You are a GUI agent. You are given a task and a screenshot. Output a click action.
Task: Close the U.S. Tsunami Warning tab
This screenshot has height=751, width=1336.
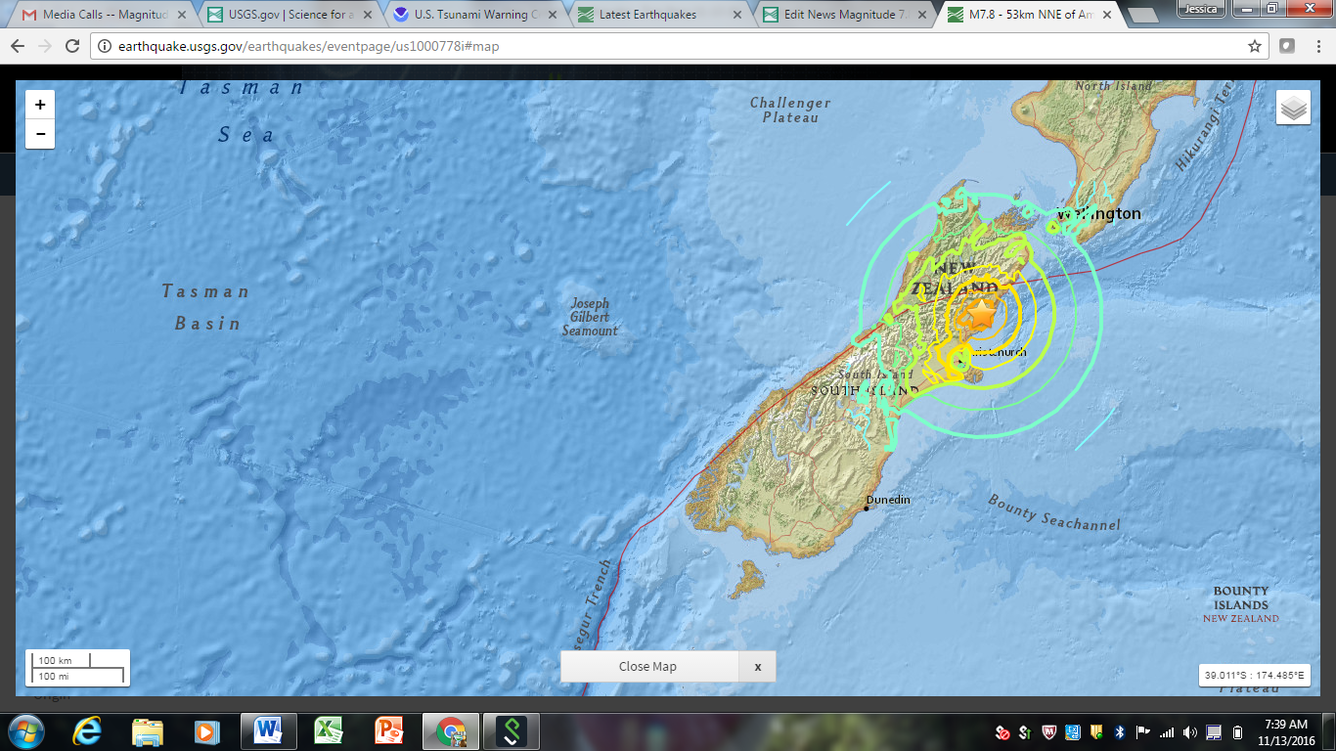tap(553, 15)
